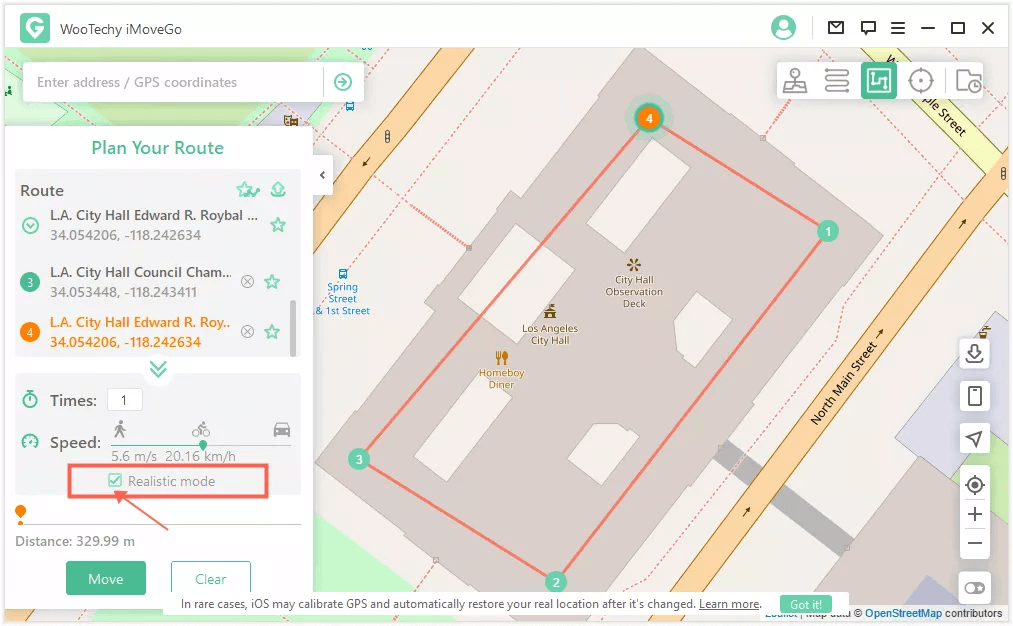
Task: Collapse the route panel with side arrow
Action: 322,175
